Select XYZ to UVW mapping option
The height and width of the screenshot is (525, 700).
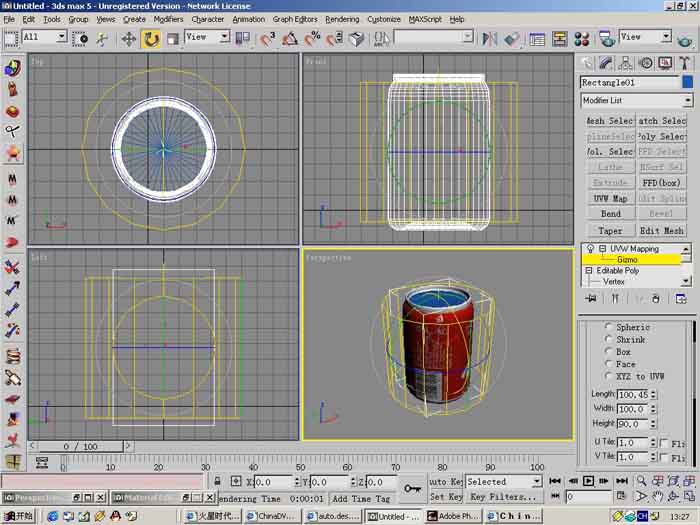pyautogui.click(x=608, y=376)
